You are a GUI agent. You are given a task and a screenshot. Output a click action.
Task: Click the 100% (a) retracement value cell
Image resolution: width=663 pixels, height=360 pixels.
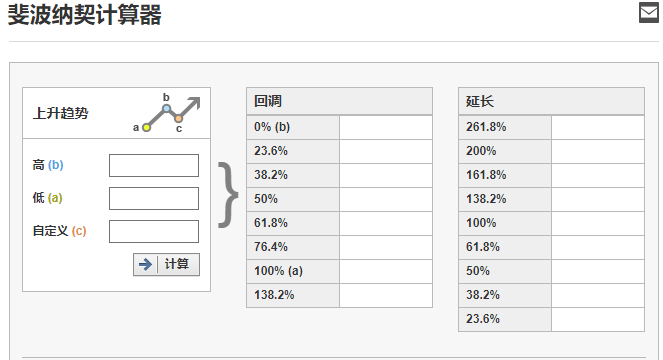tap(386, 271)
